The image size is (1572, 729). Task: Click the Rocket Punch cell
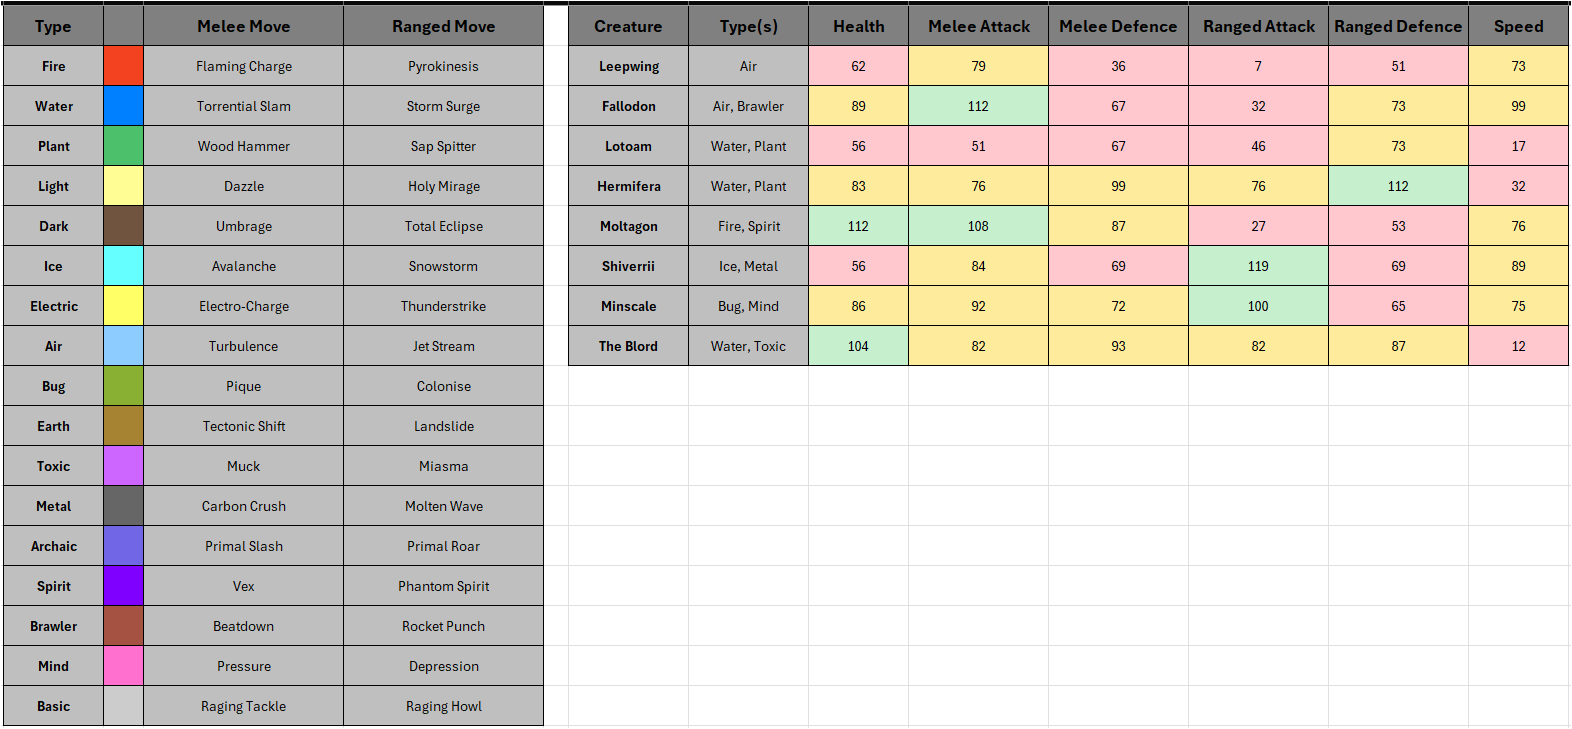coord(443,626)
